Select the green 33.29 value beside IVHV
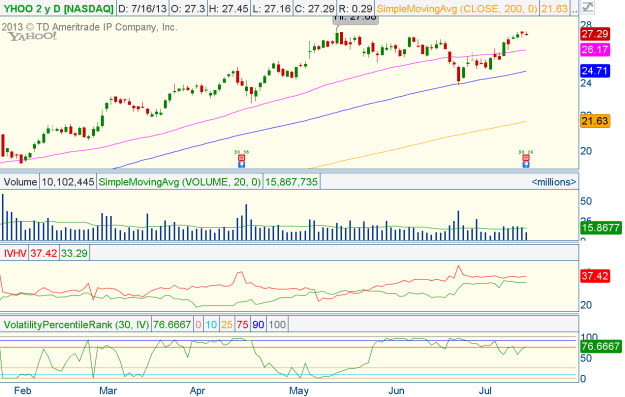 pos(74,253)
